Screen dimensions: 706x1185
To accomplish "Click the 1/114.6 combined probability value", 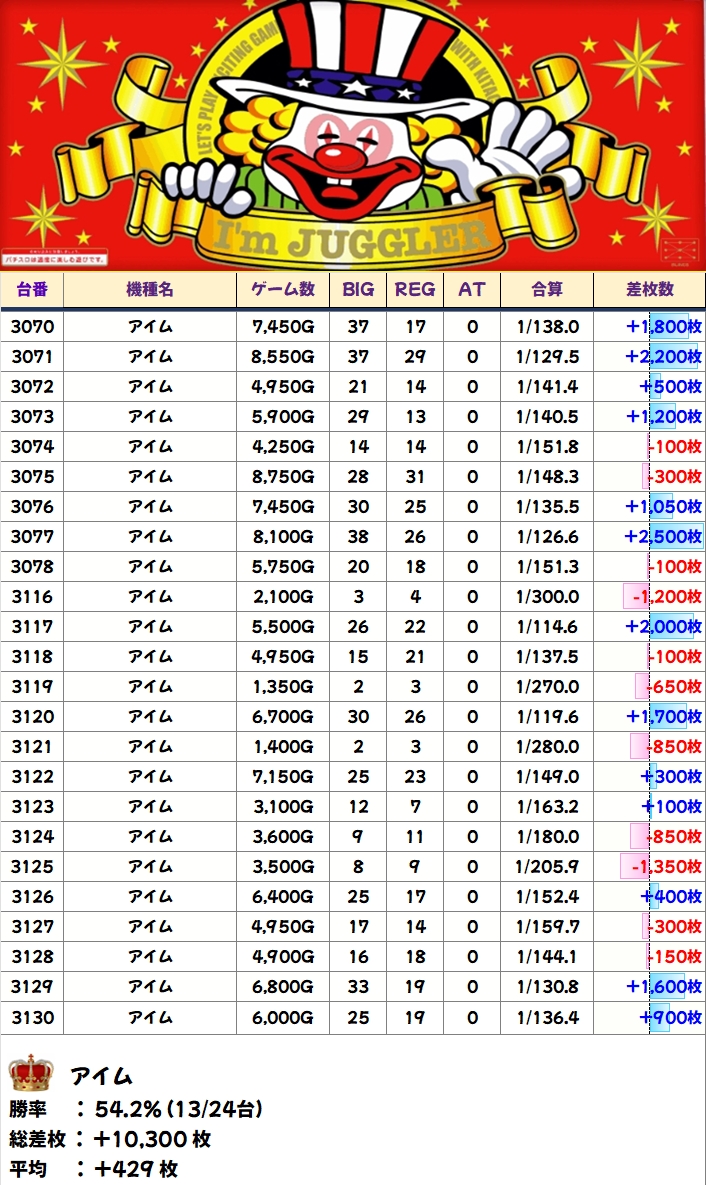I will click(548, 627).
